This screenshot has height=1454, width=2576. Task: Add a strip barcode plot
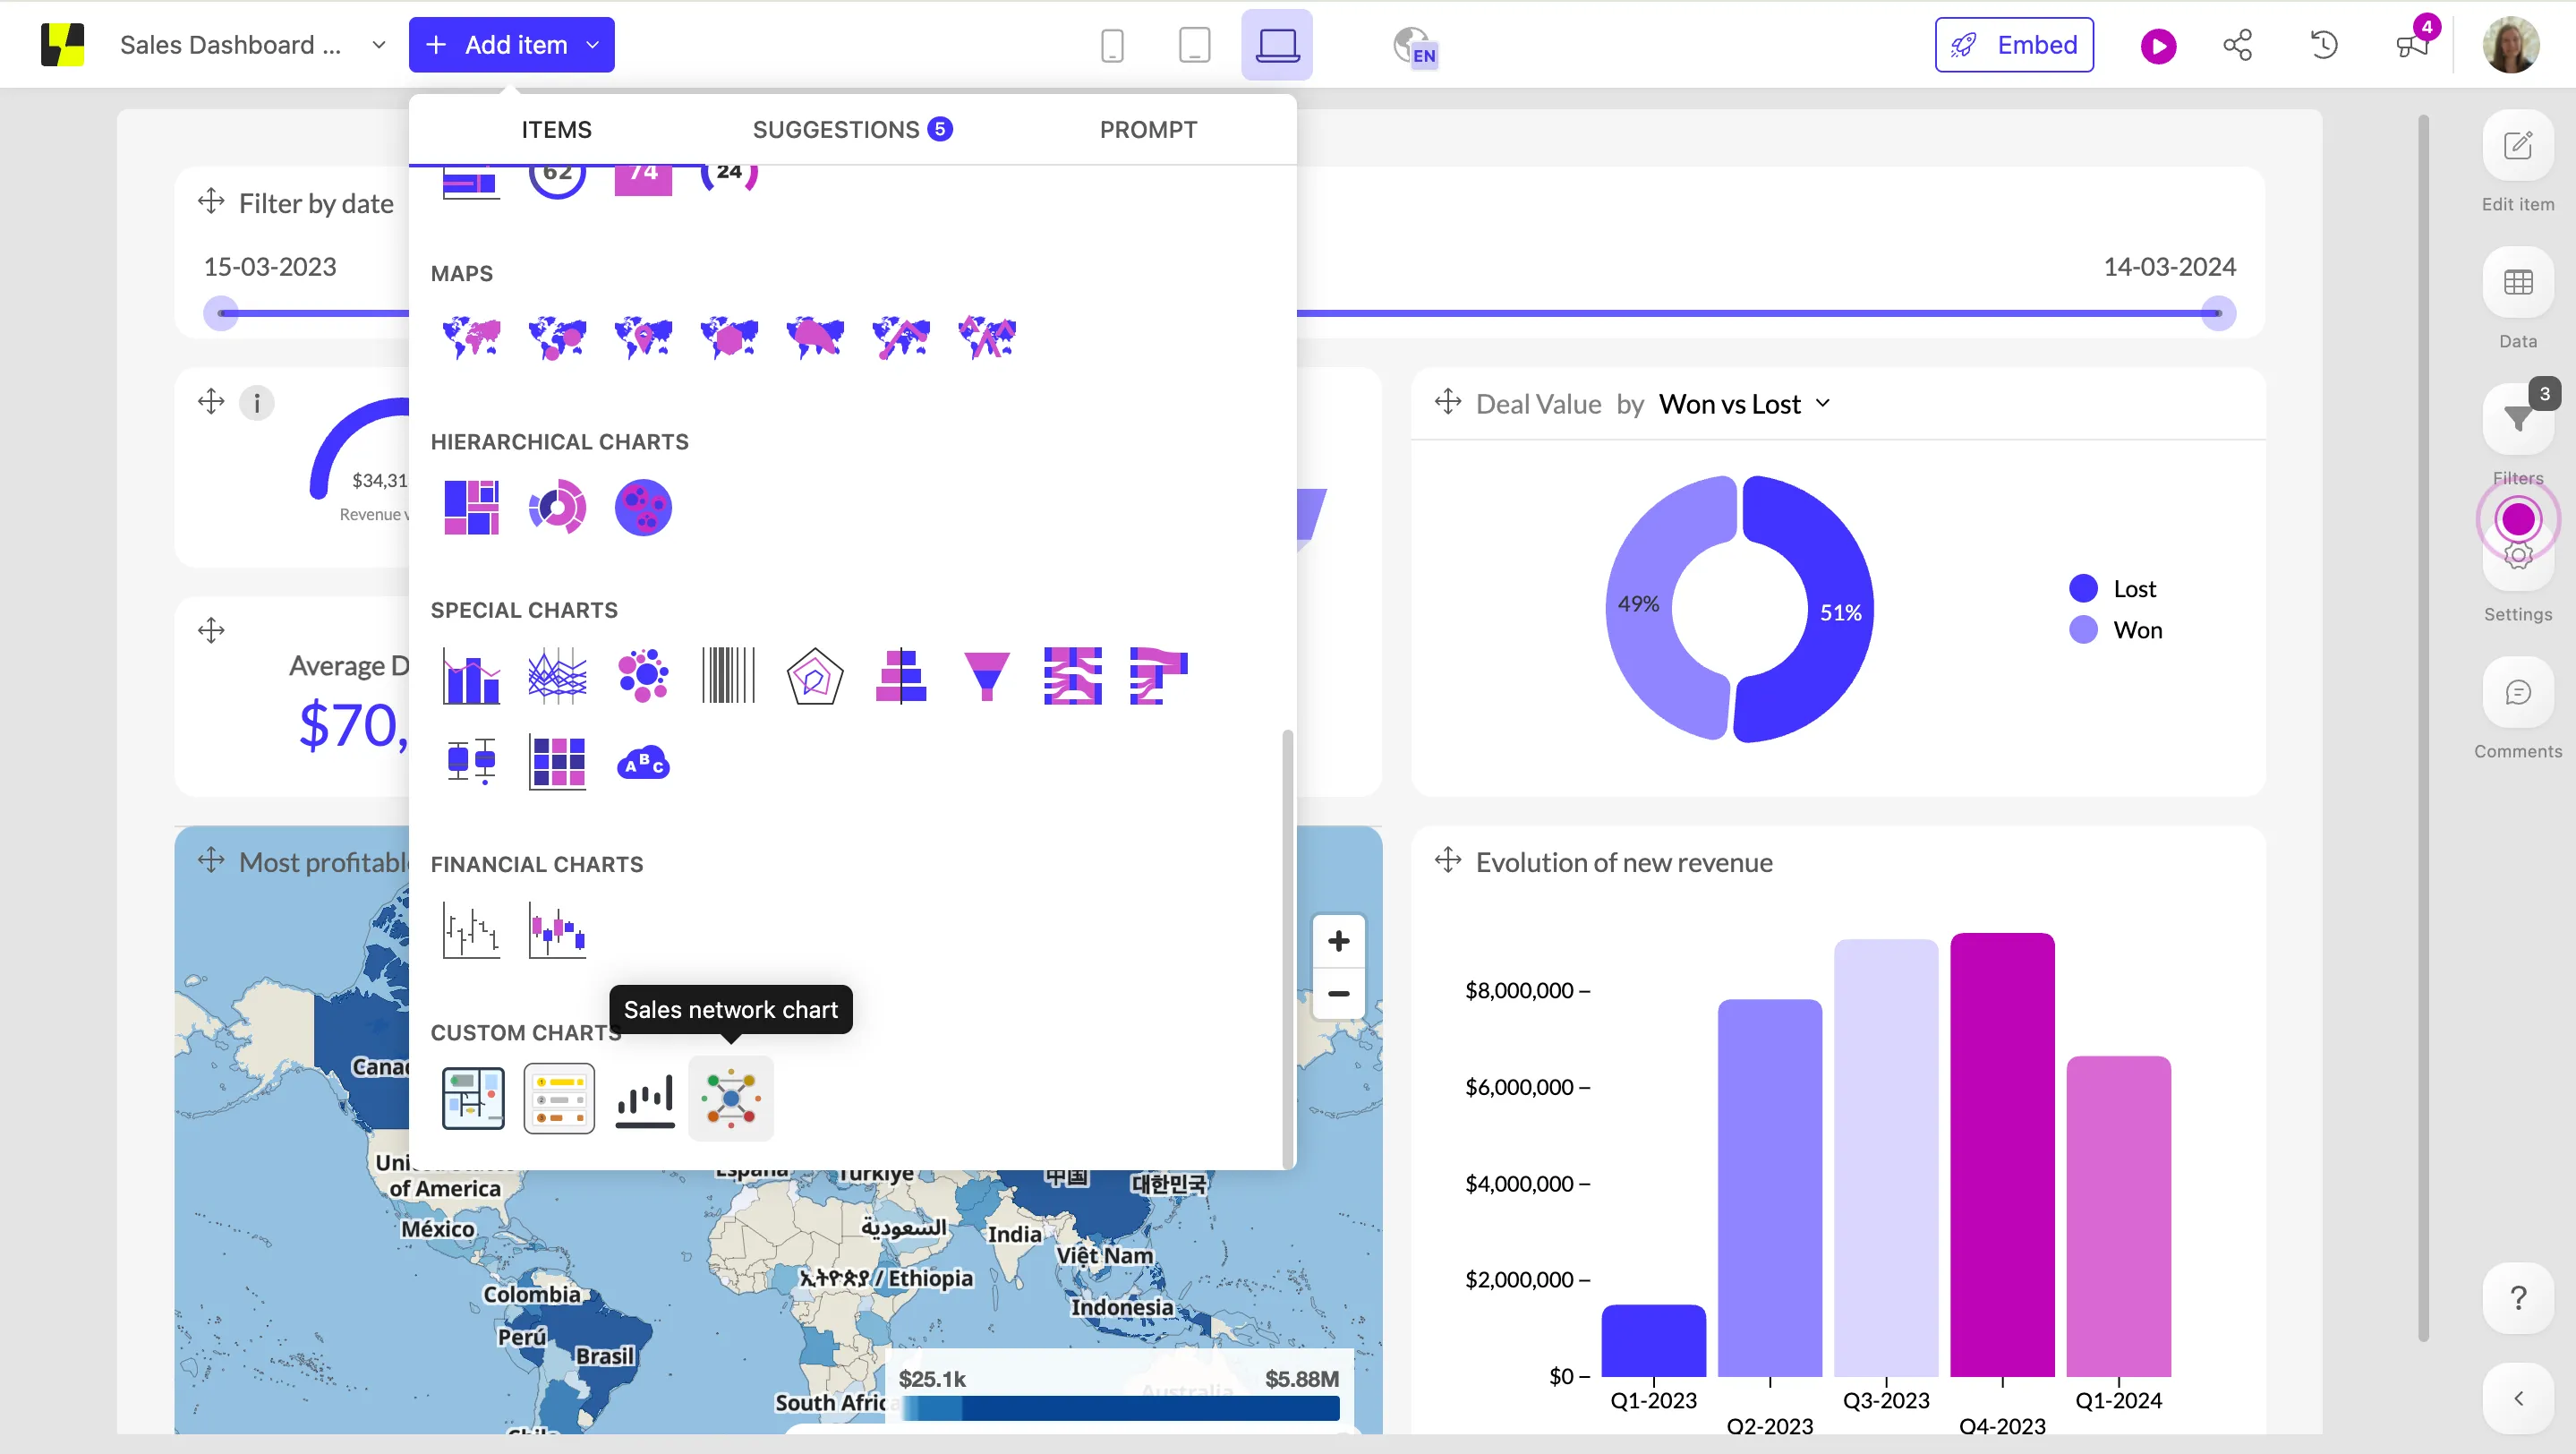click(x=729, y=676)
